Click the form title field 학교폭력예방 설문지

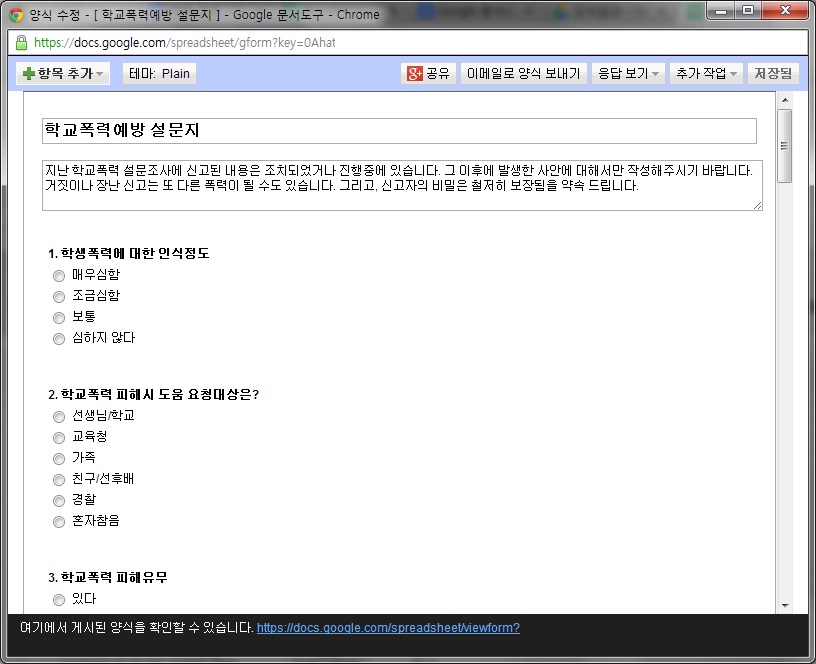pos(399,131)
